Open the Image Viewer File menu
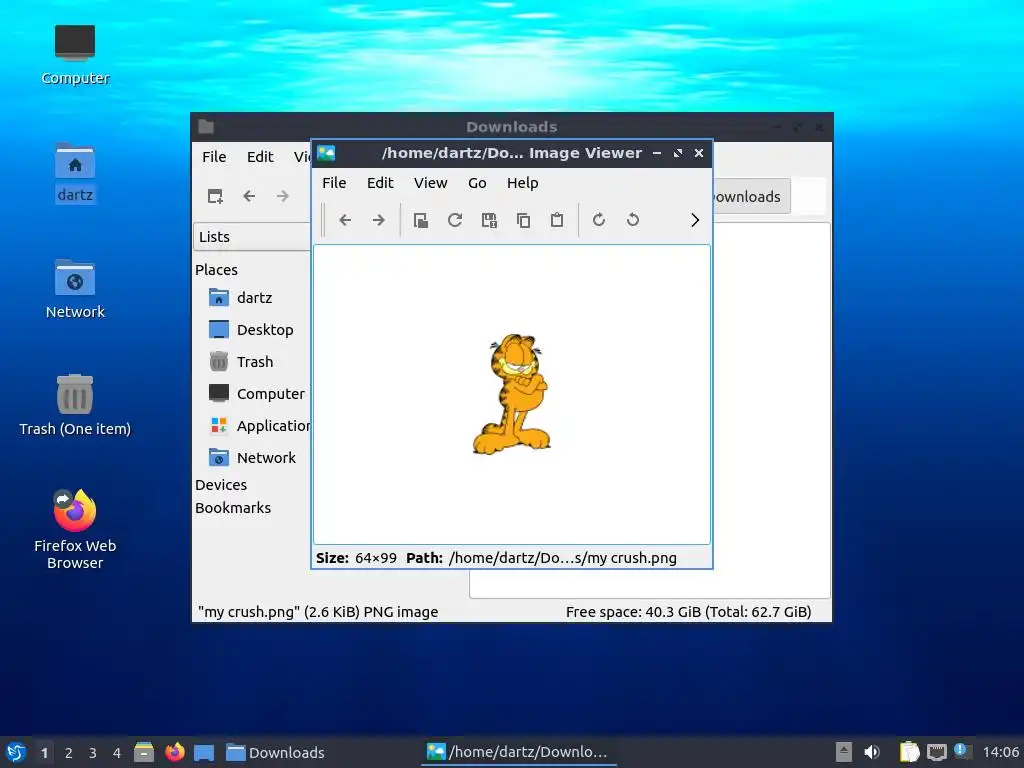The image size is (1024, 768). (x=334, y=183)
